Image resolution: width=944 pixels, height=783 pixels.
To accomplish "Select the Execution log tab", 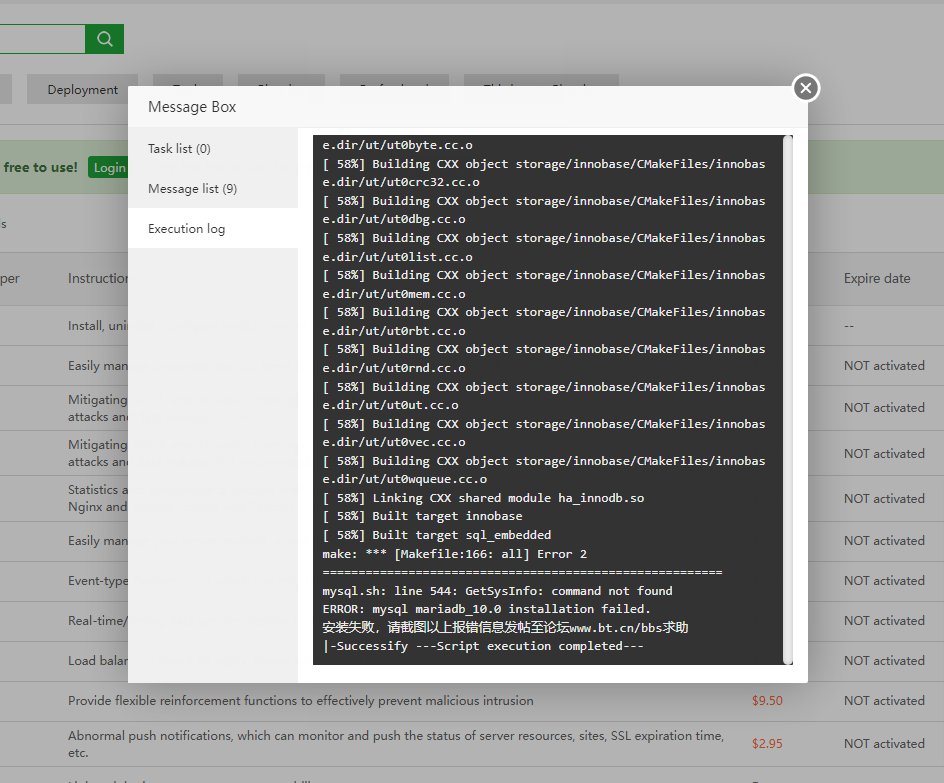I will tap(186, 228).
